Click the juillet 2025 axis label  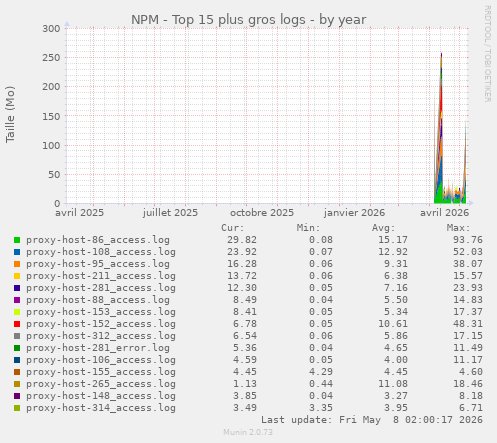click(x=170, y=213)
